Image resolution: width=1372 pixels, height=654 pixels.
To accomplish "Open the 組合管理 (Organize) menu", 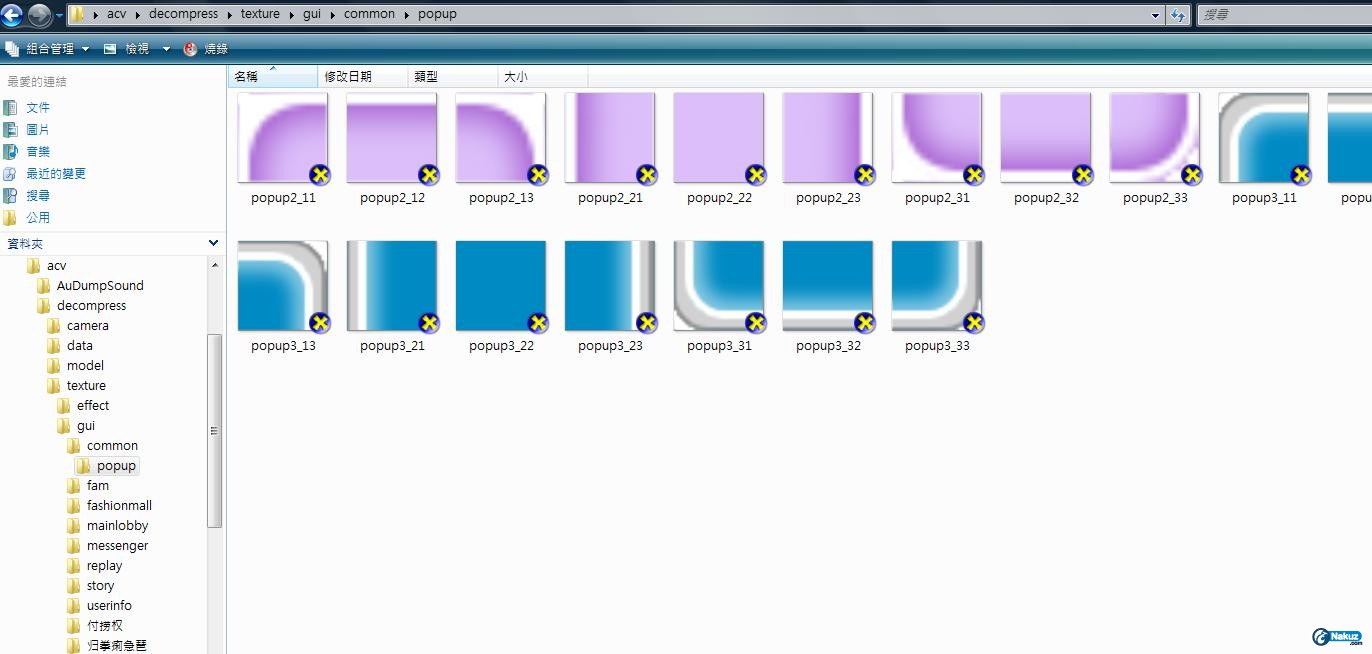I will [48, 48].
